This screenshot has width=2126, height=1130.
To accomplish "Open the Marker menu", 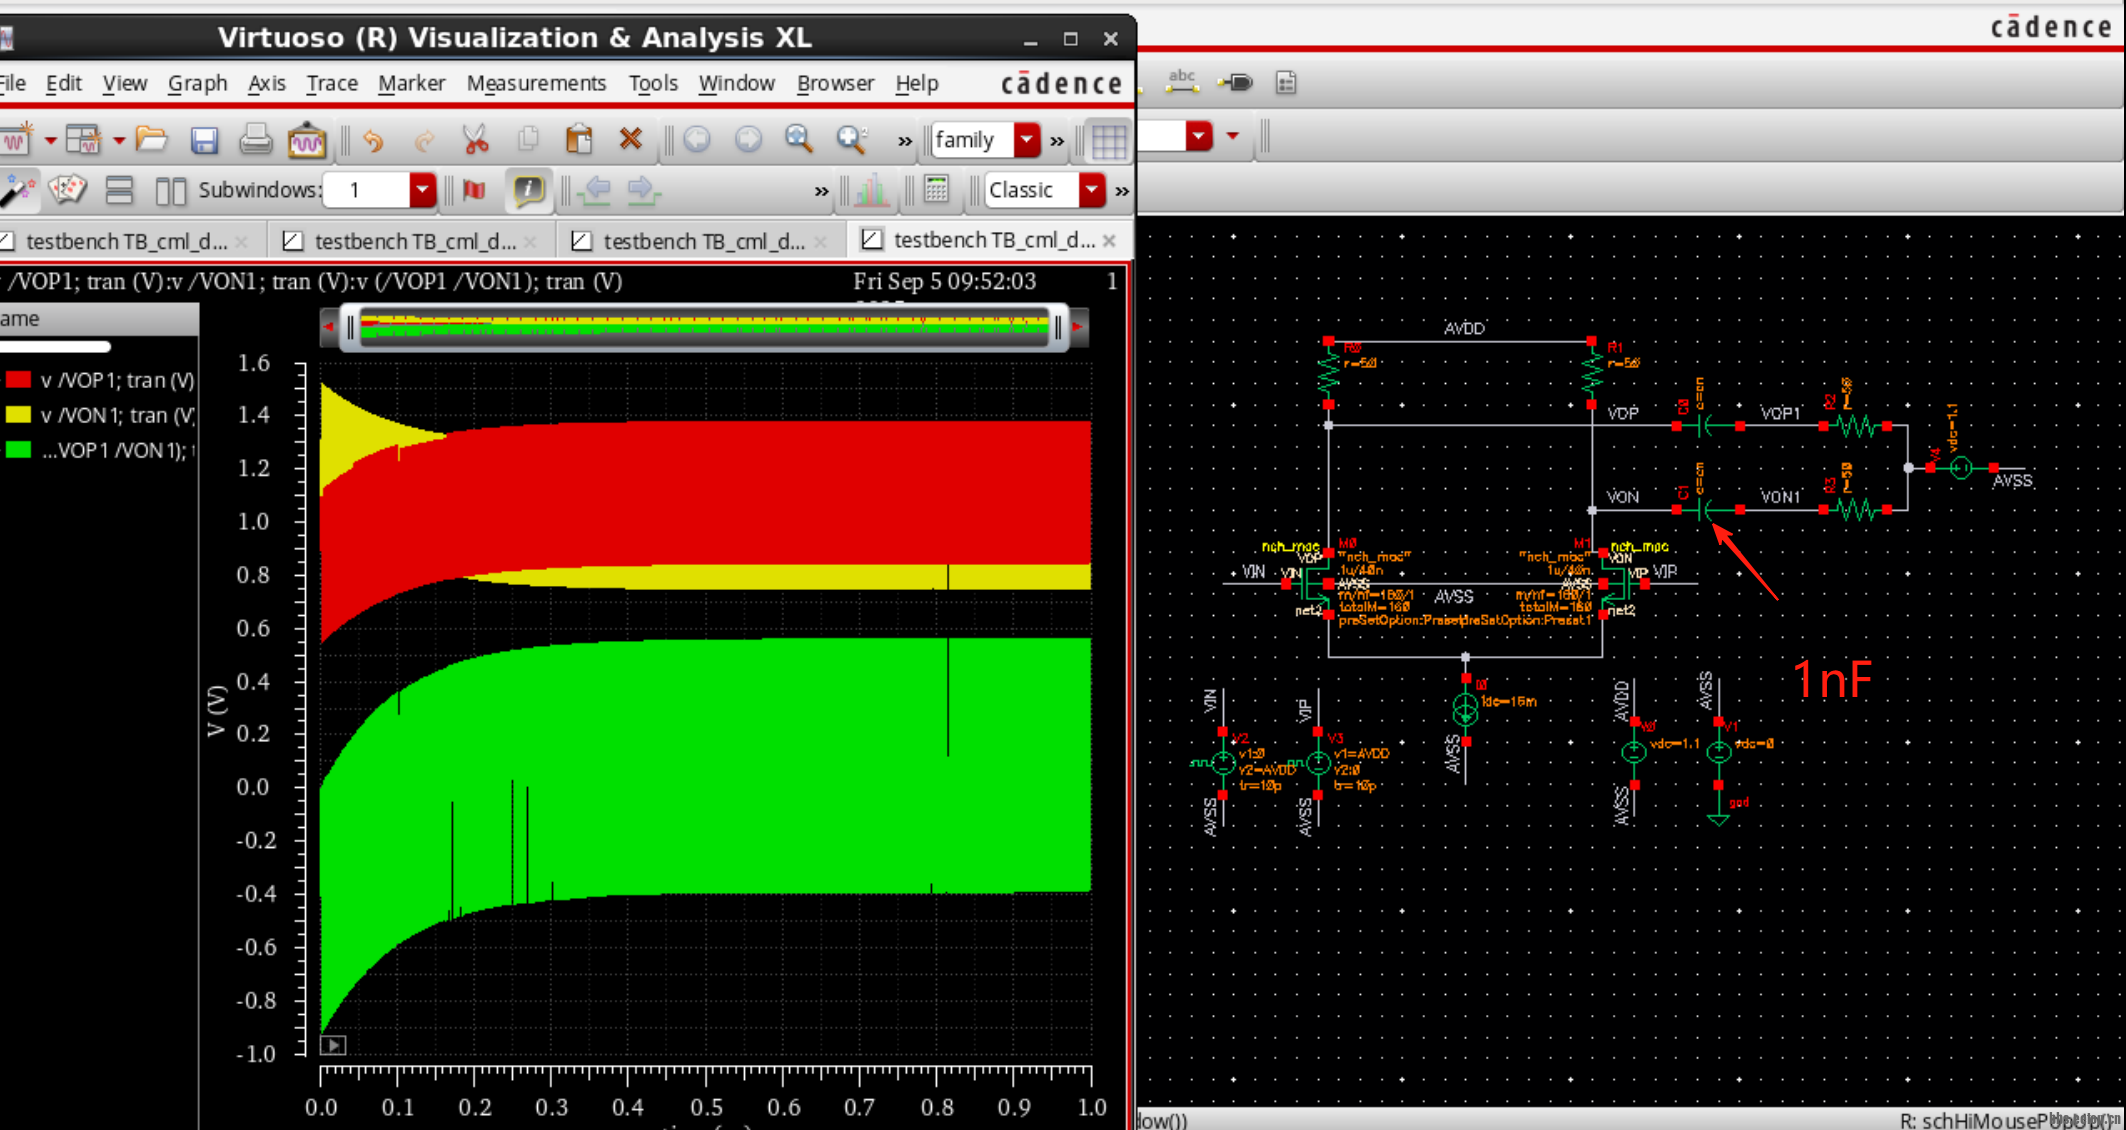I will [411, 83].
